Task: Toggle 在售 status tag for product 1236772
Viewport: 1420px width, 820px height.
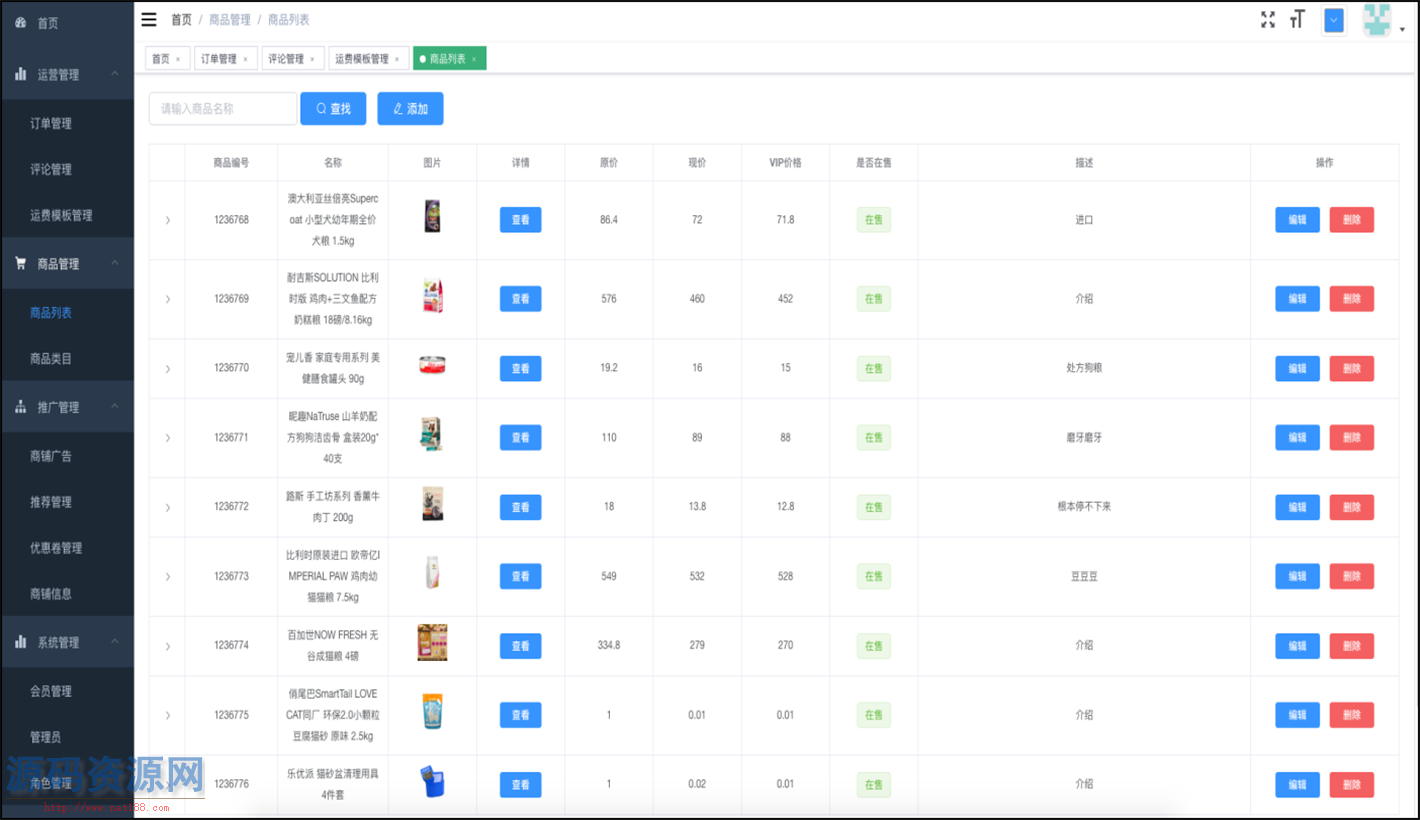Action: click(873, 507)
